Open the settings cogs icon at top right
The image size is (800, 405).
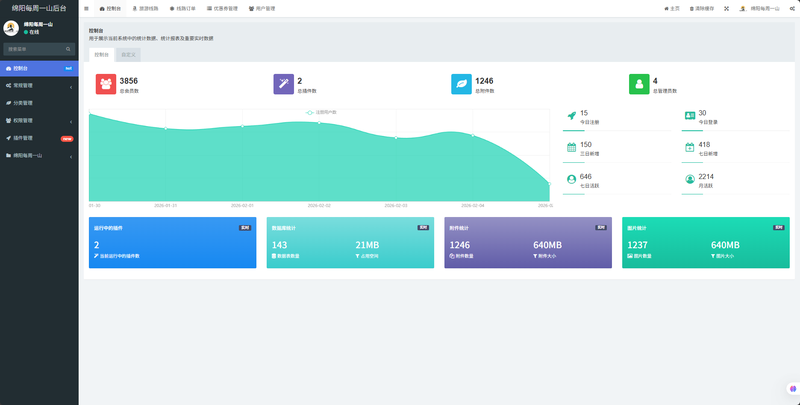[x=792, y=9]
